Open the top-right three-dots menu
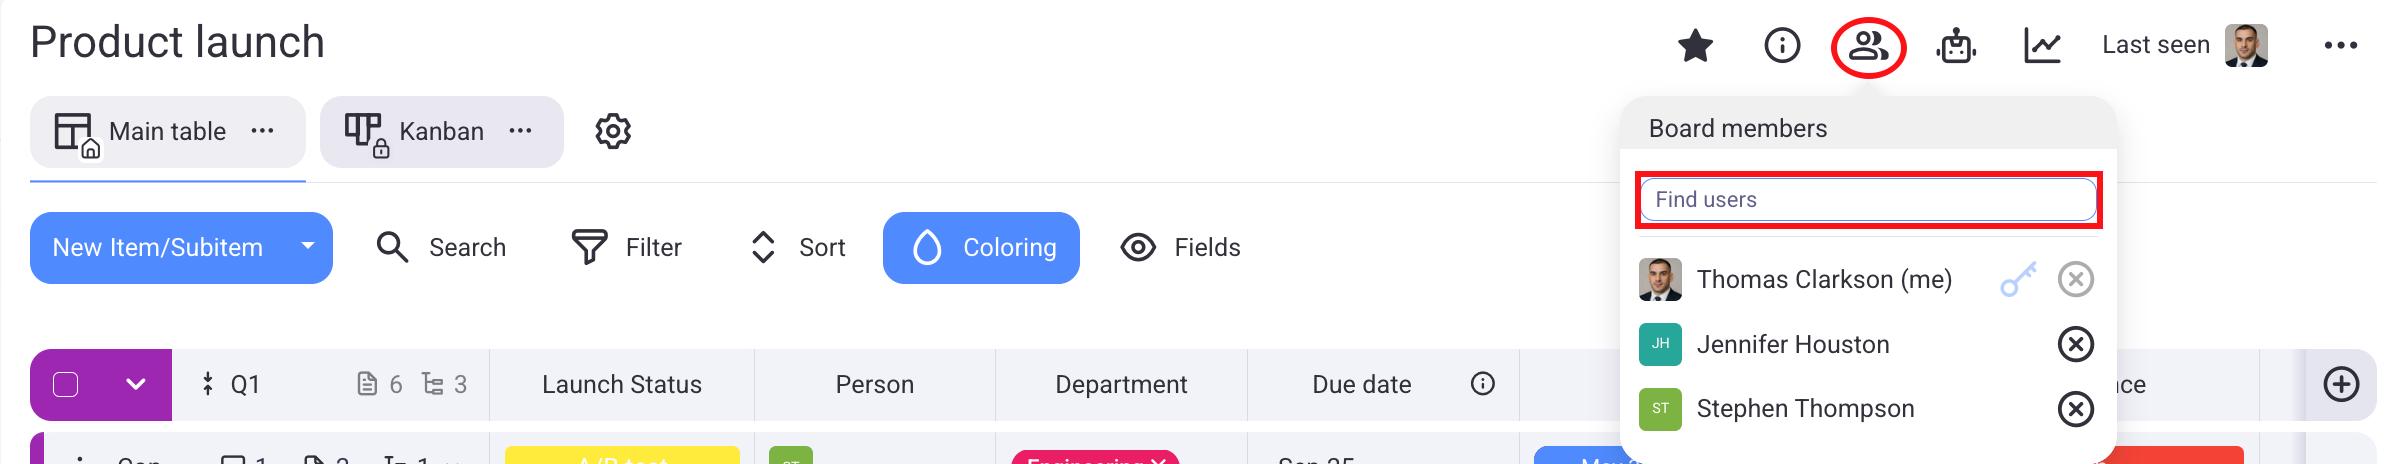The height and width of the screenshot is (464, 2400). [2340, 46]
